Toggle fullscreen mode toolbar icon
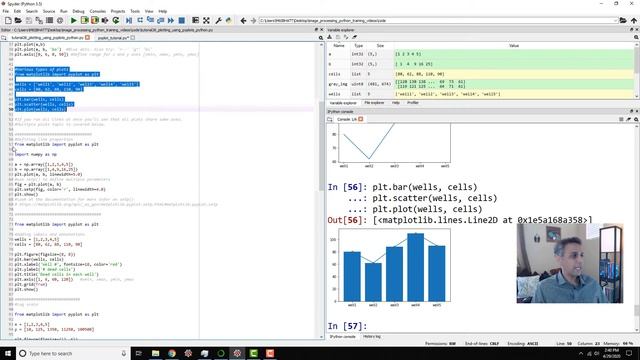This screenshot has height=360, width=640. [x=206, y=20]
